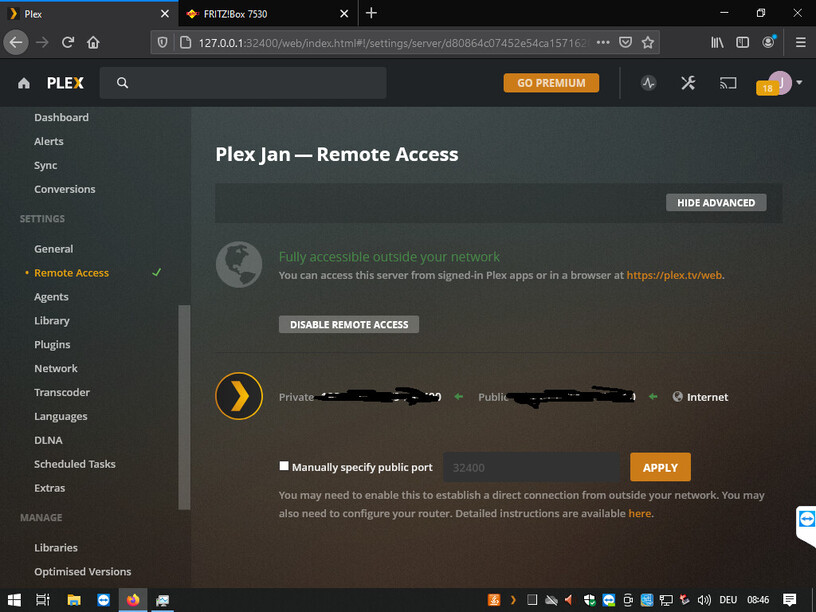Reload the current page
This screenshot has width=816, height=612.
68,42
